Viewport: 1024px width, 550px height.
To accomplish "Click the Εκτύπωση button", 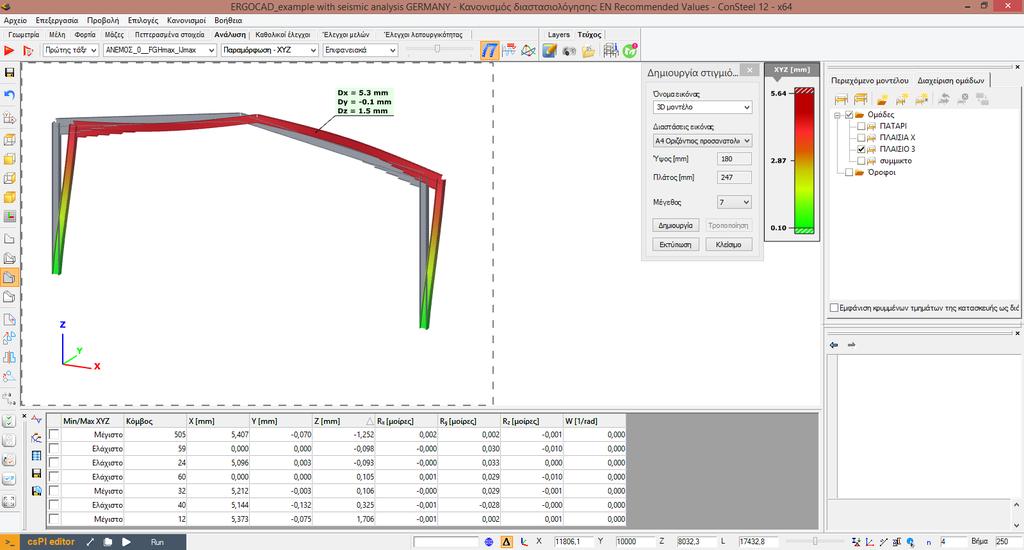I will [x=676, y=244].
